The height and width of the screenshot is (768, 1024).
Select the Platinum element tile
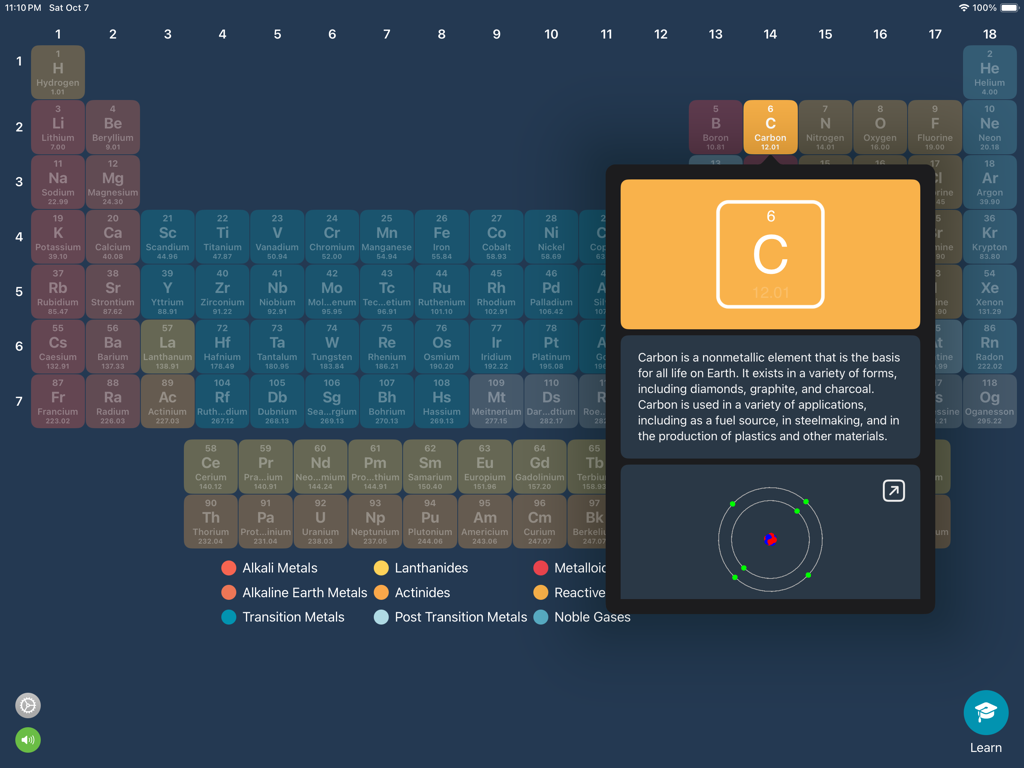coord(551,345)
